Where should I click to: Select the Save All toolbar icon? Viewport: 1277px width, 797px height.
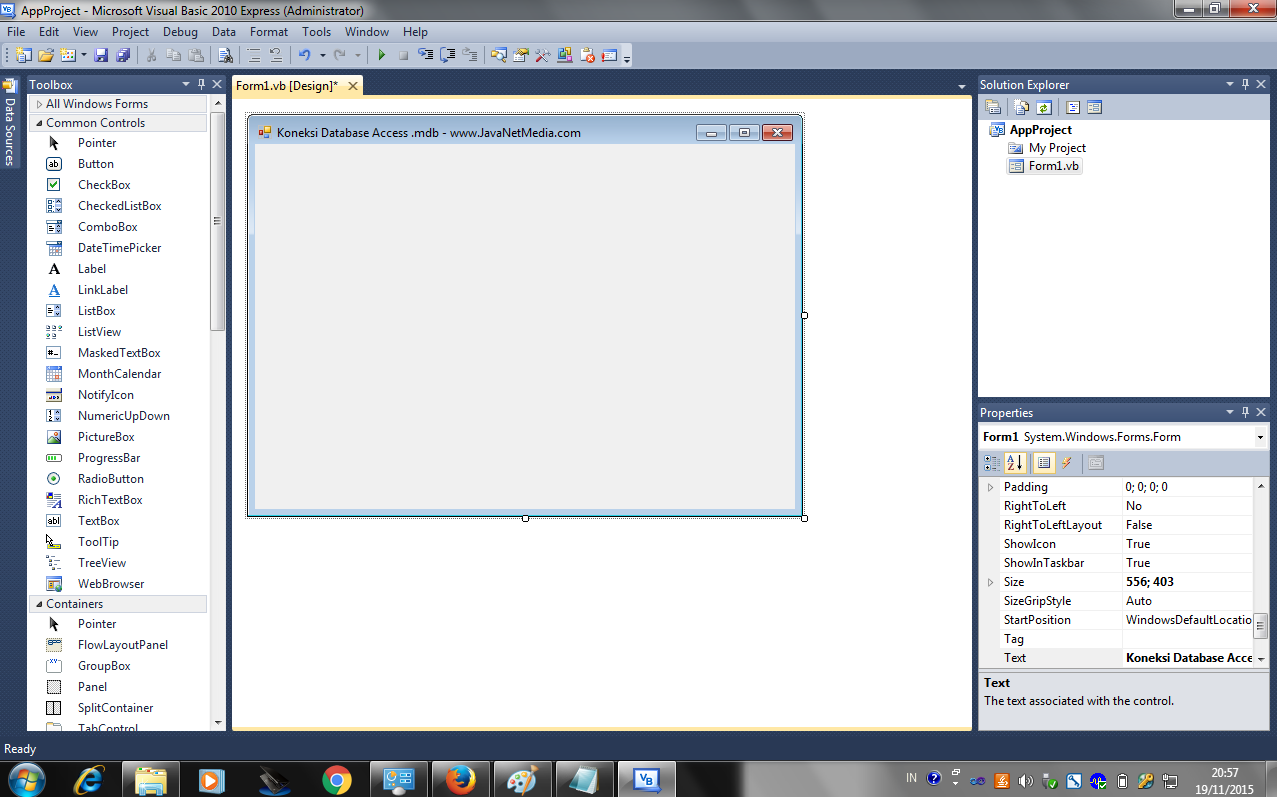(x=124, y=55)
